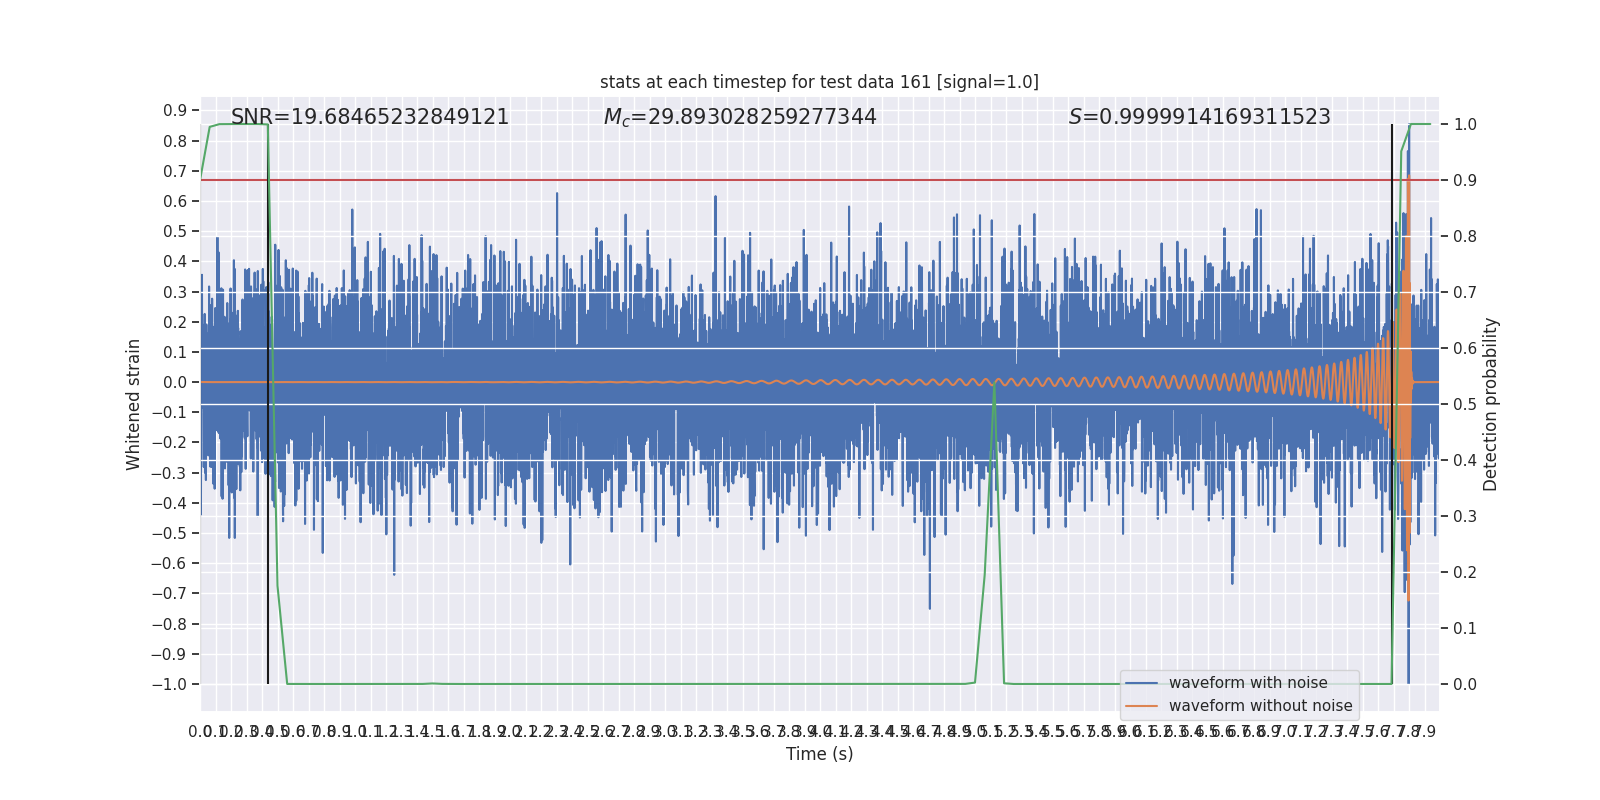Viewport: 1600px width, 800px height.
Task: Select 'waveform with noise' legend text
Action: (x=1248, y=683)
